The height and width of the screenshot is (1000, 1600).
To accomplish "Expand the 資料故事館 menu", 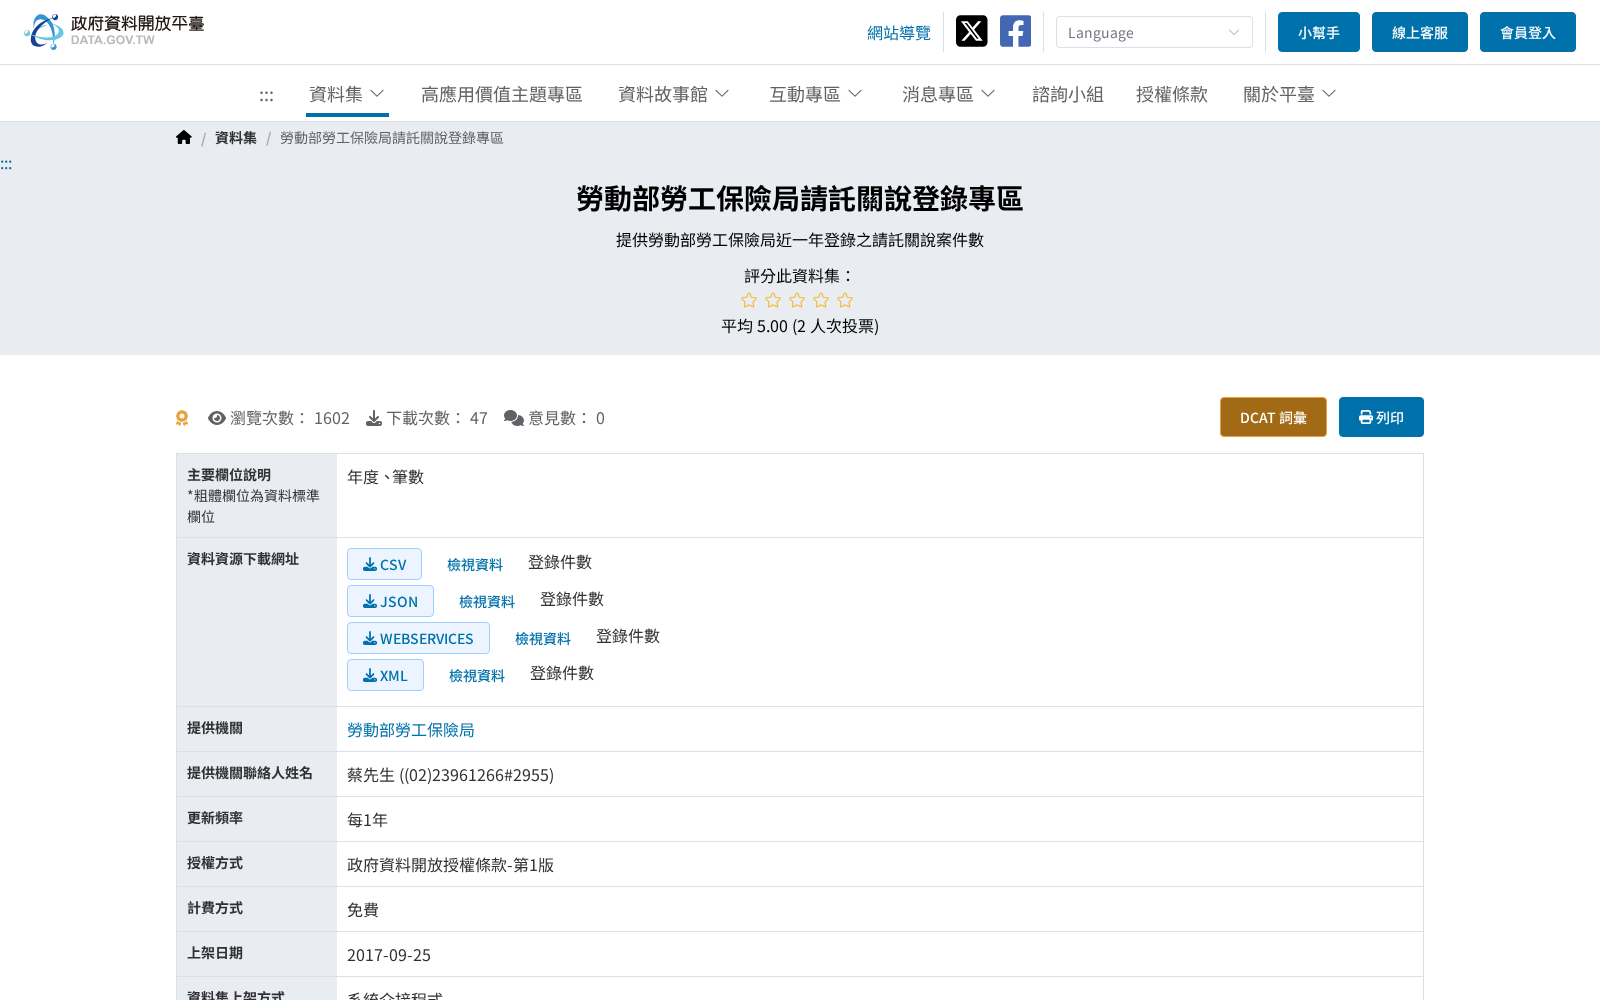I will point(674,94).
